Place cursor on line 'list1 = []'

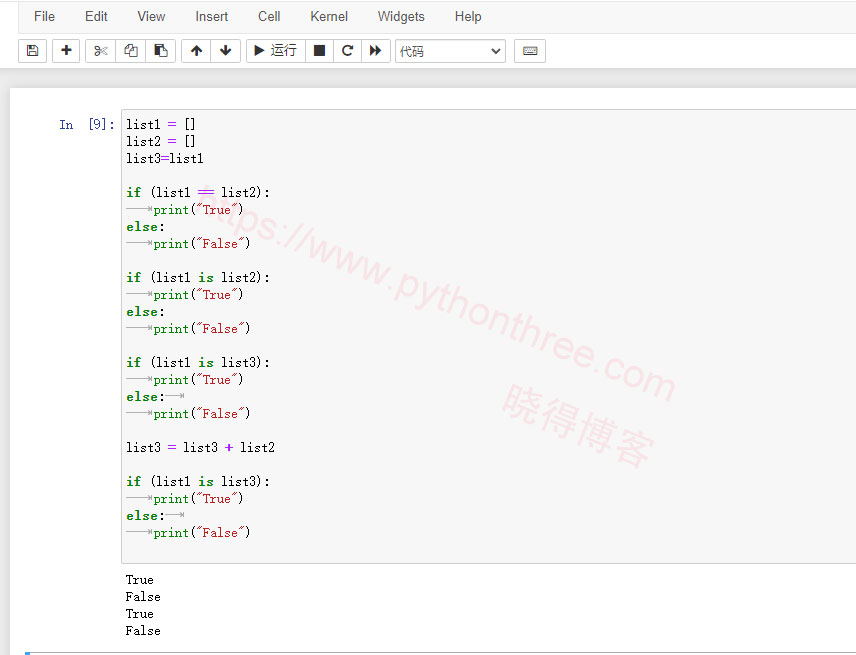click(160, 124)
